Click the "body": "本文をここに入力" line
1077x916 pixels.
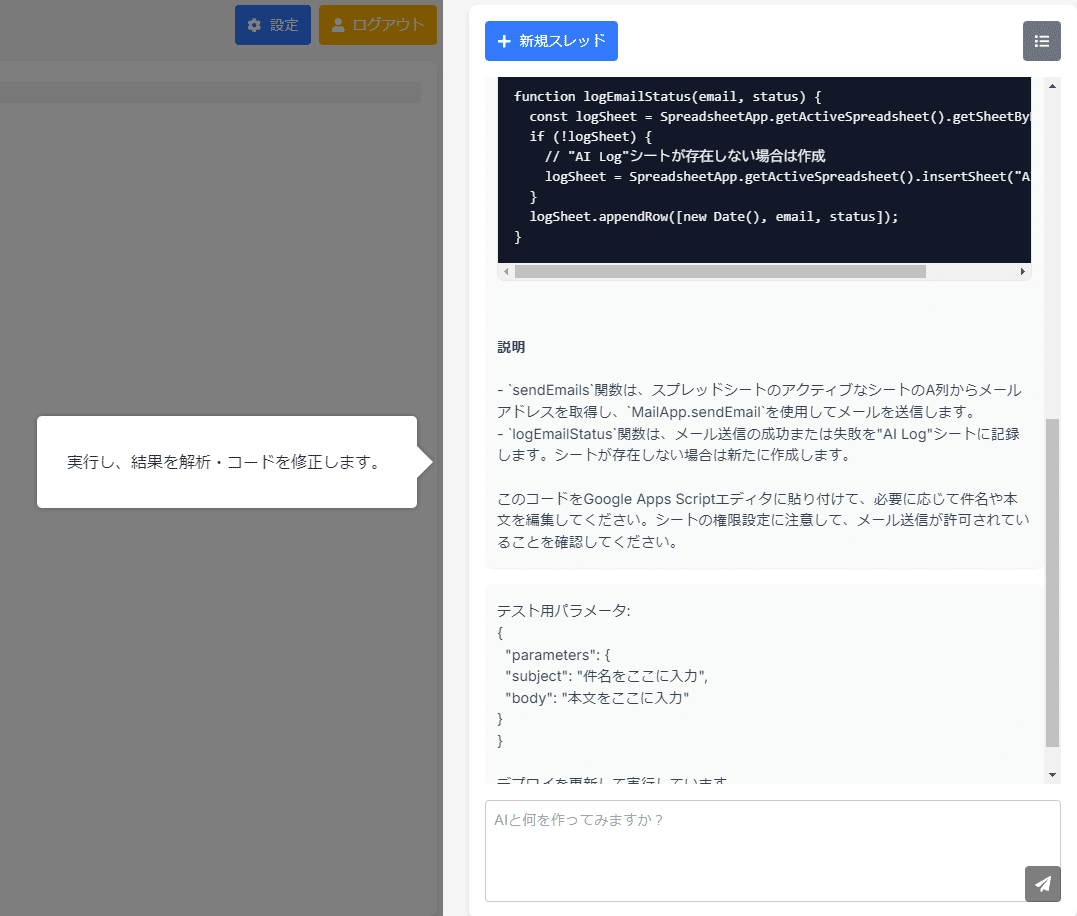[597, 698]
